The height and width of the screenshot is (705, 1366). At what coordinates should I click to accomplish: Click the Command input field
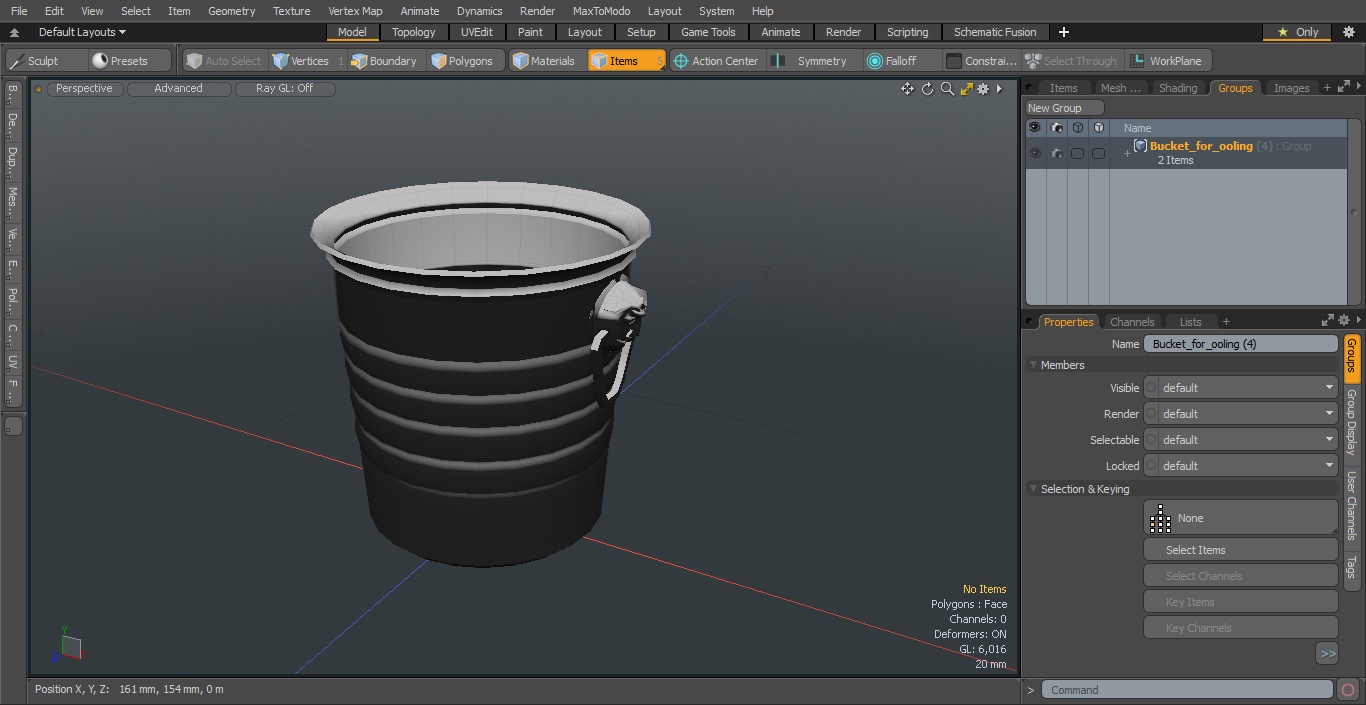pyautogui.click(x=1186, y=690)
